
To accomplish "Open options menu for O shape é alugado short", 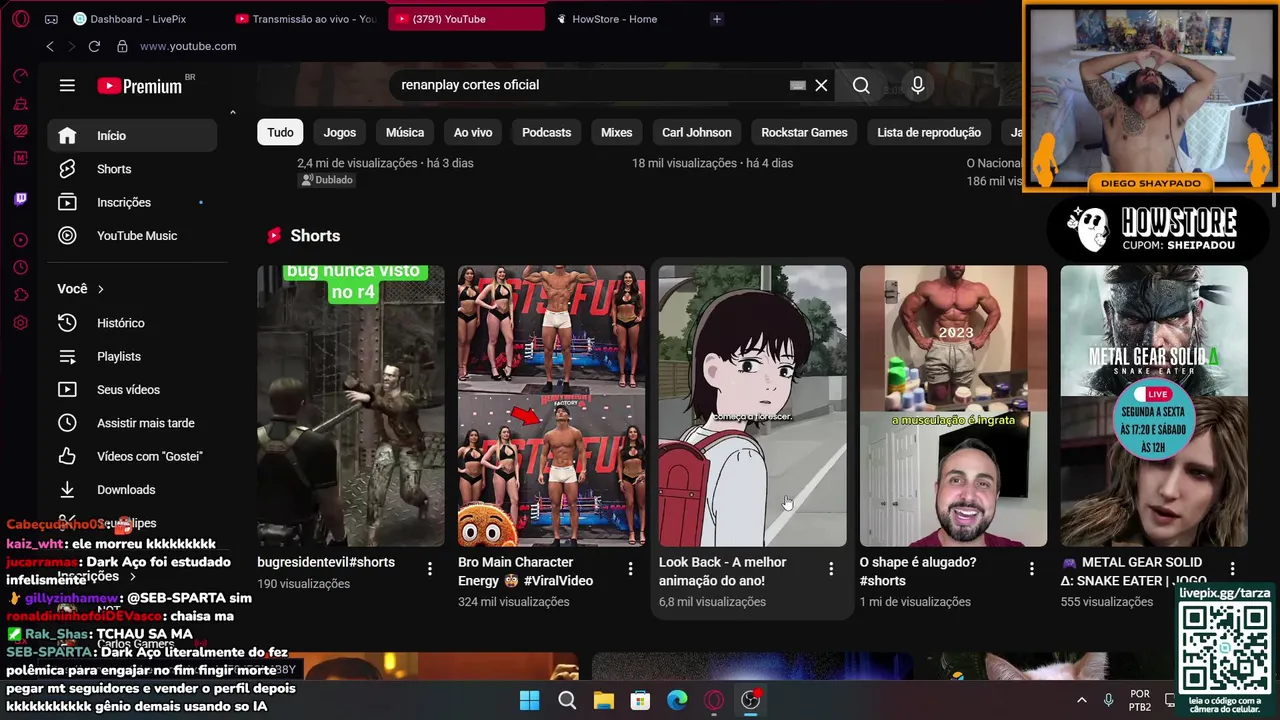I will tap(1032, 569).
